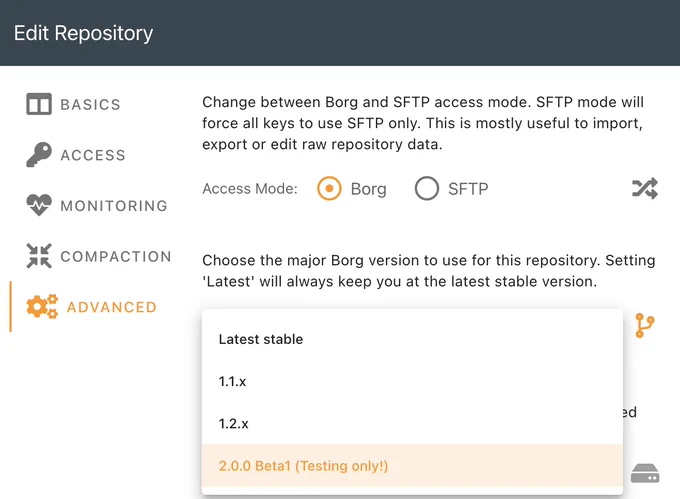Click the Borg radio label text
Image resolution: width=680 pixels, height=499 pixels.
(x=368, y=189)
